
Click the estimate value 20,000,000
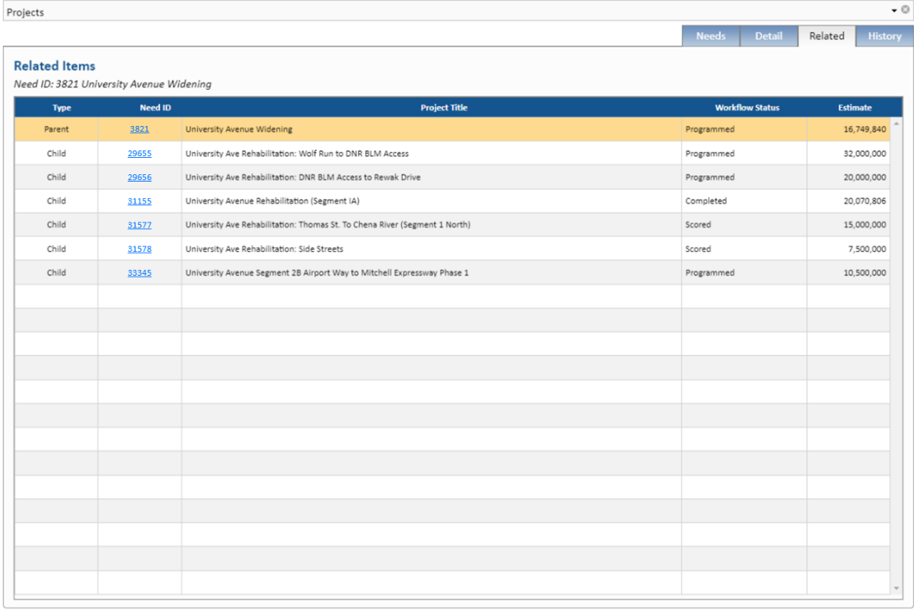(x=864, y=177)
